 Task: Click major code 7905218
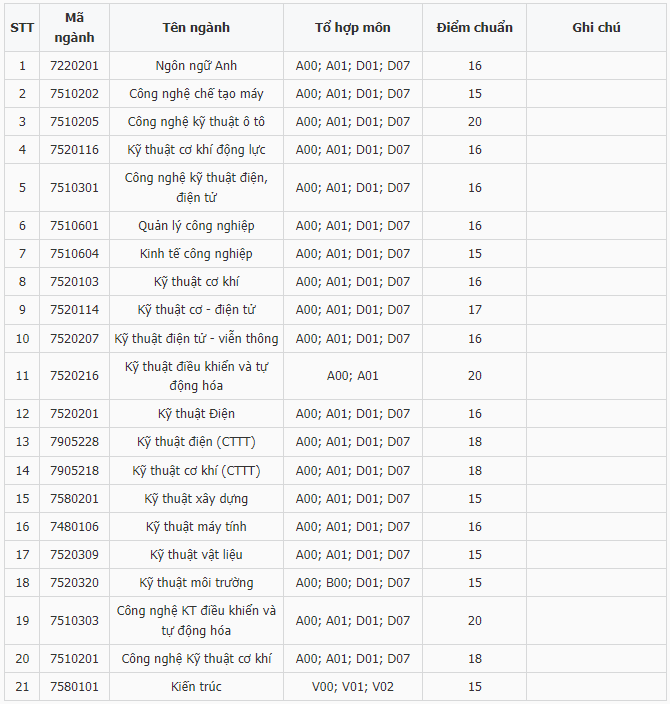point(74,470)
